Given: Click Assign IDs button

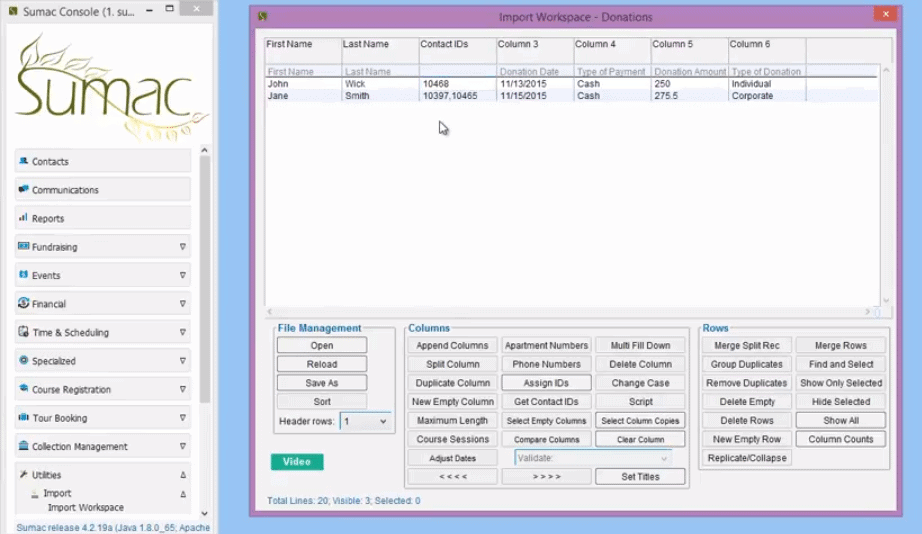Looking at the screenshot, I should pos(546,383).
